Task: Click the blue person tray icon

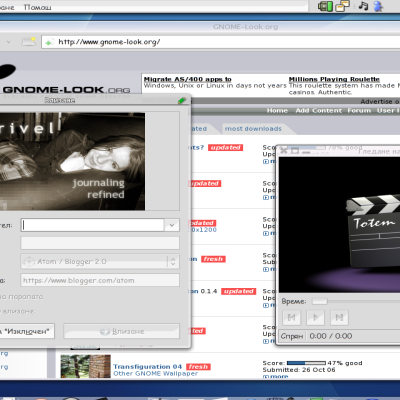Action: (x=378, y=6)
